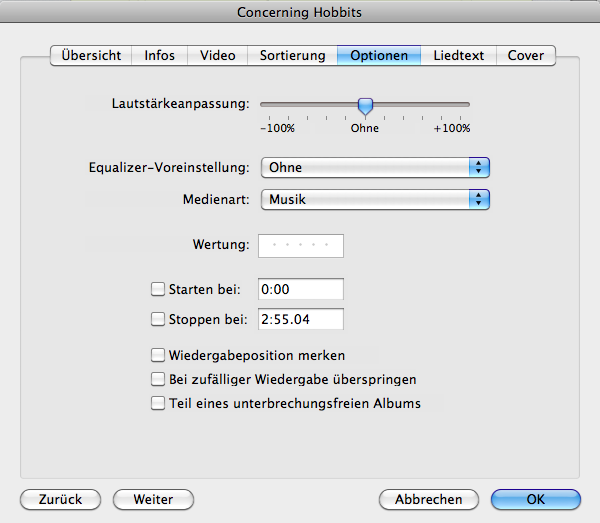
Task: Open the Infos tab
Action: (x=160, y=55)
